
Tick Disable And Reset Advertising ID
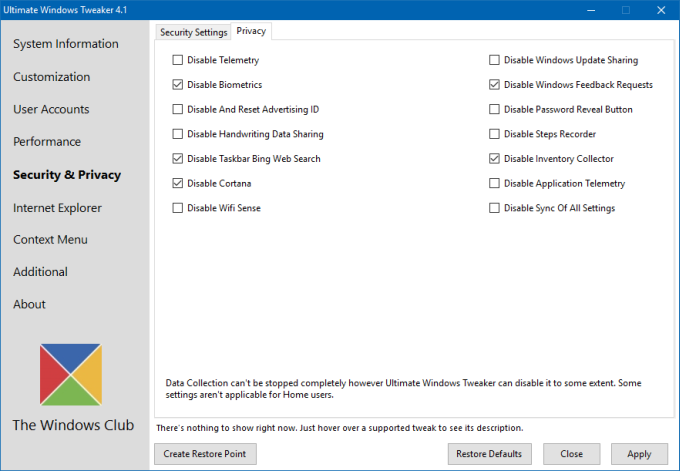[178, 110]
